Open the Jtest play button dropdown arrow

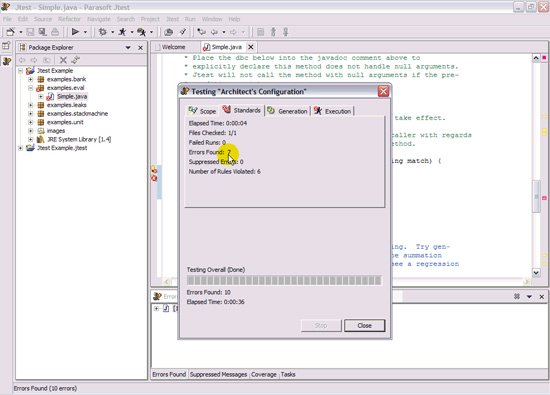(85, 32)
